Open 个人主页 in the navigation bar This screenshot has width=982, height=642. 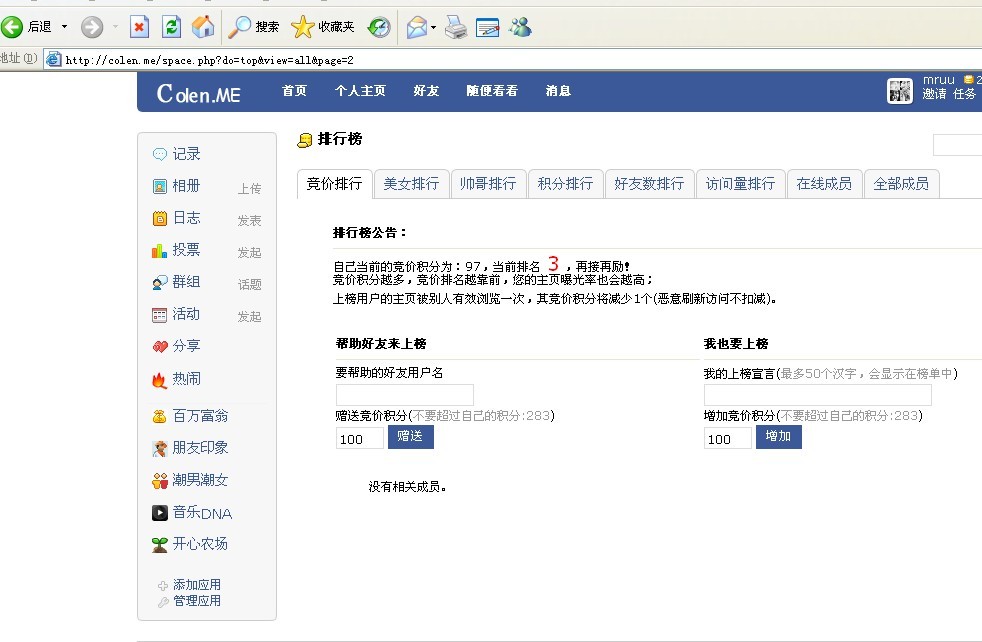coord(360,91)
